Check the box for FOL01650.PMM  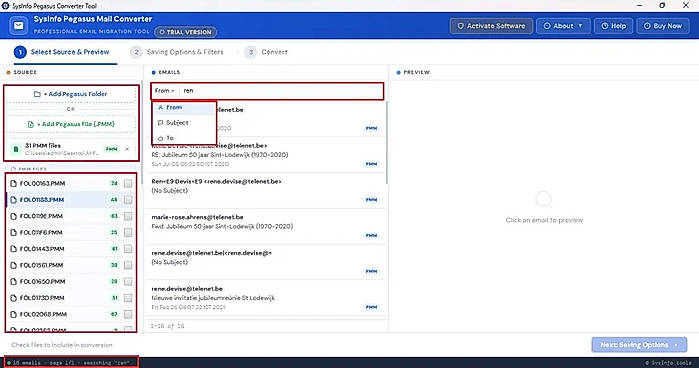tap(128, 281)
